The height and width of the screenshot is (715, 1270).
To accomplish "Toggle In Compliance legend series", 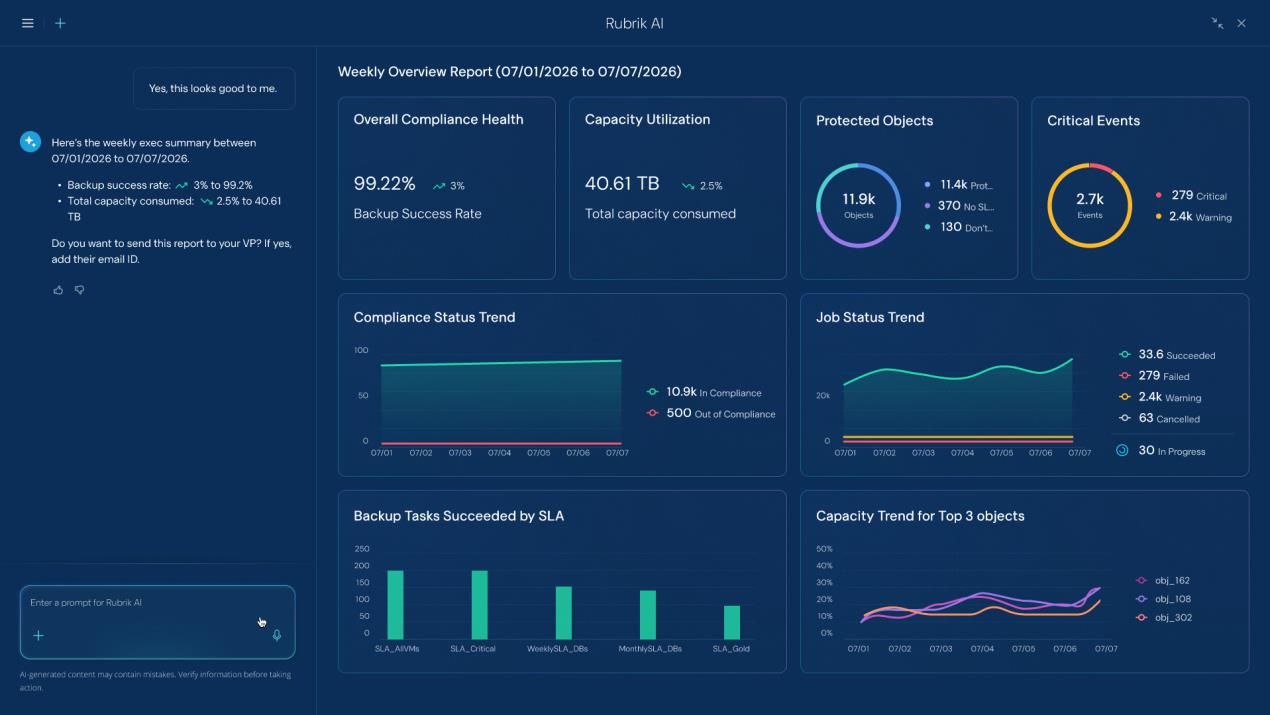I will coord(704,392).
